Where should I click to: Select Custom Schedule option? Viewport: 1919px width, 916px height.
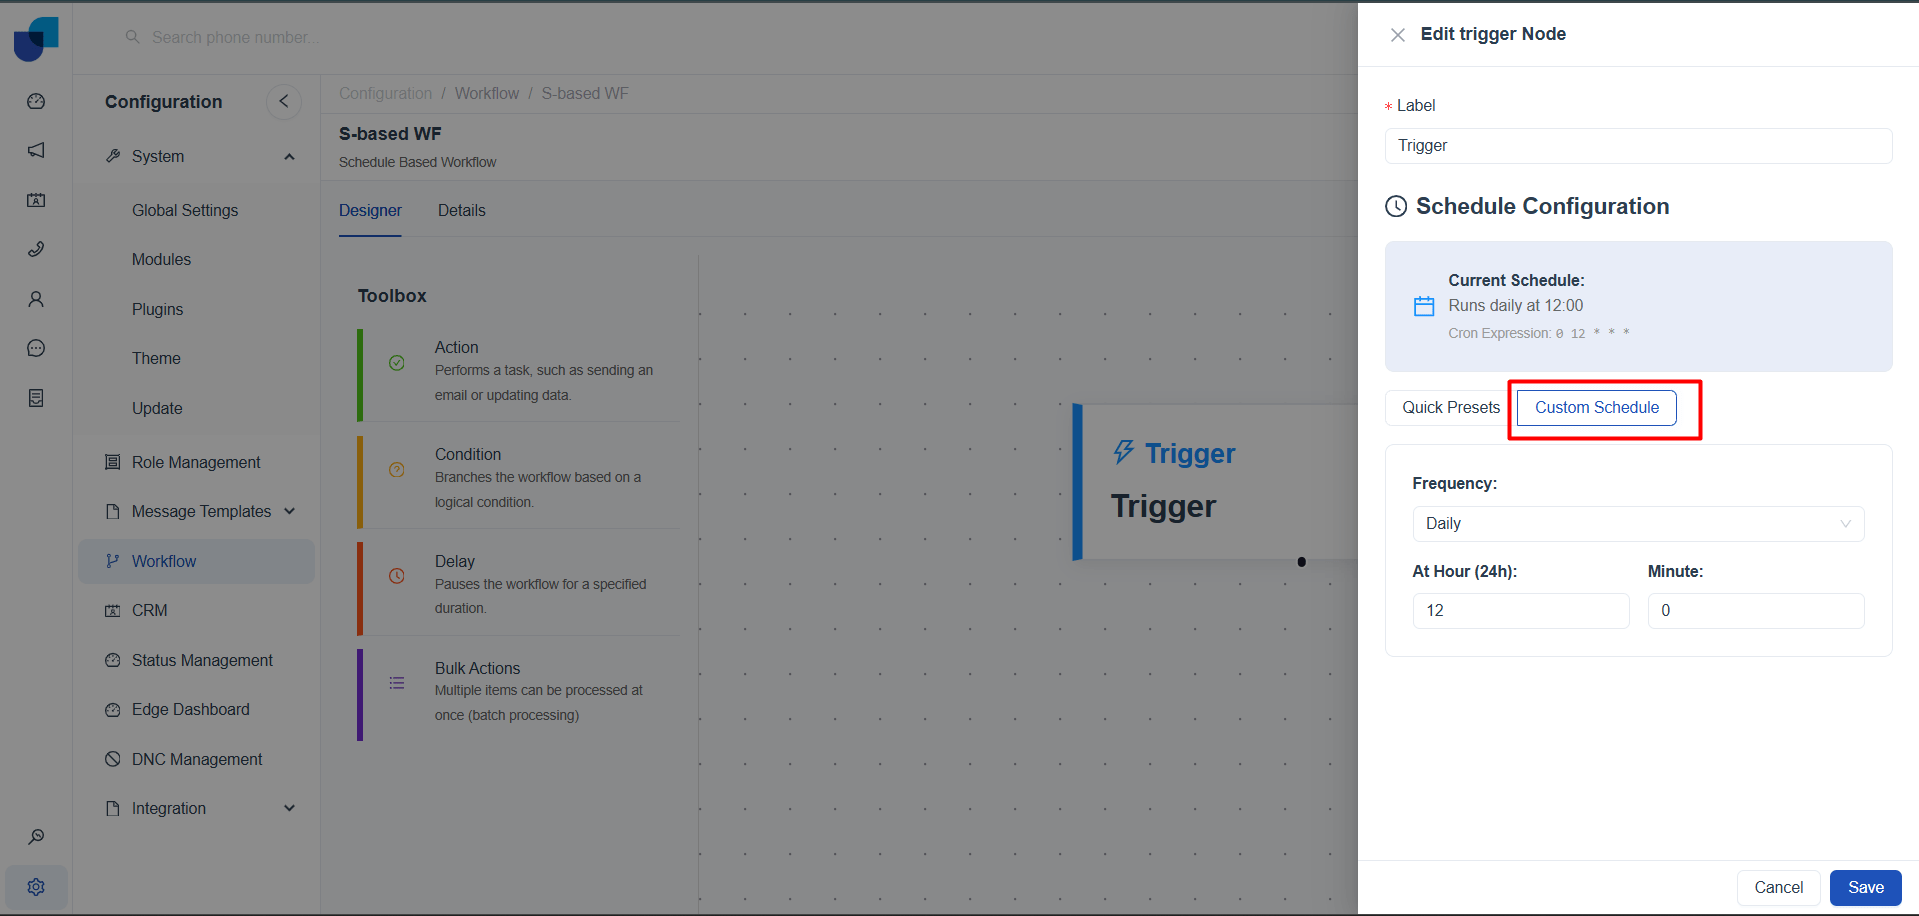(x=1596, y=408)
